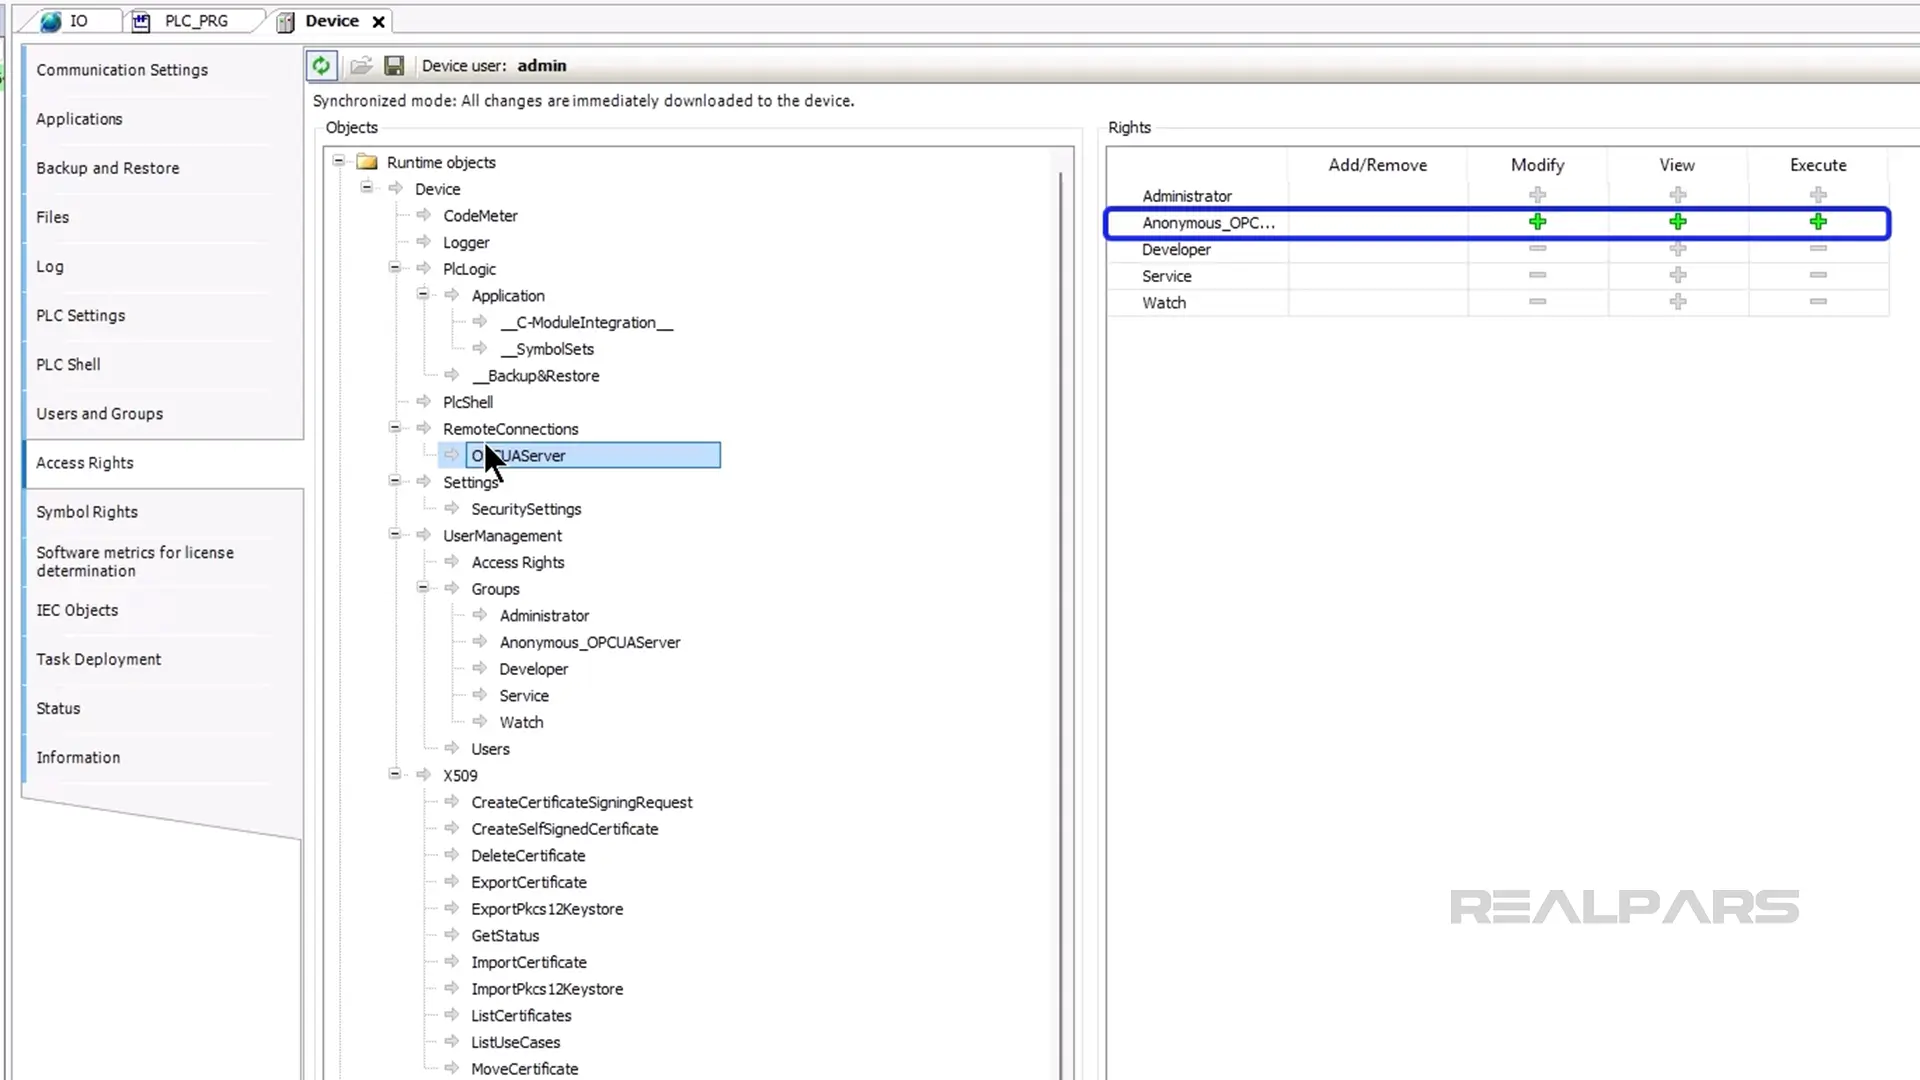Open the Users and Groups tab
This screenshot has width=1920, height=1080.
pos(100,414)
